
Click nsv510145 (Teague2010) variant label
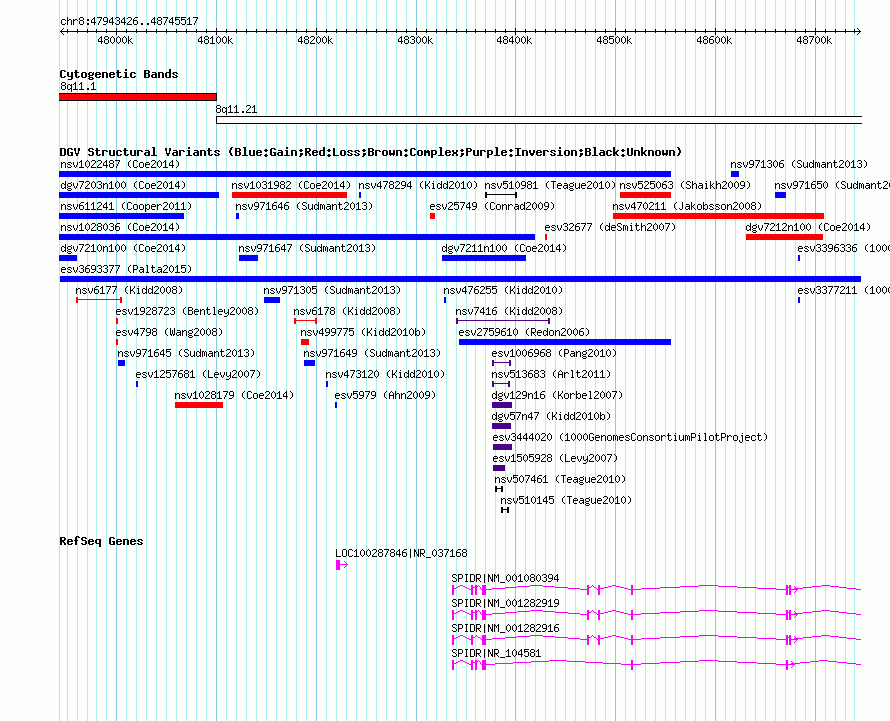[x=566, y=500]
